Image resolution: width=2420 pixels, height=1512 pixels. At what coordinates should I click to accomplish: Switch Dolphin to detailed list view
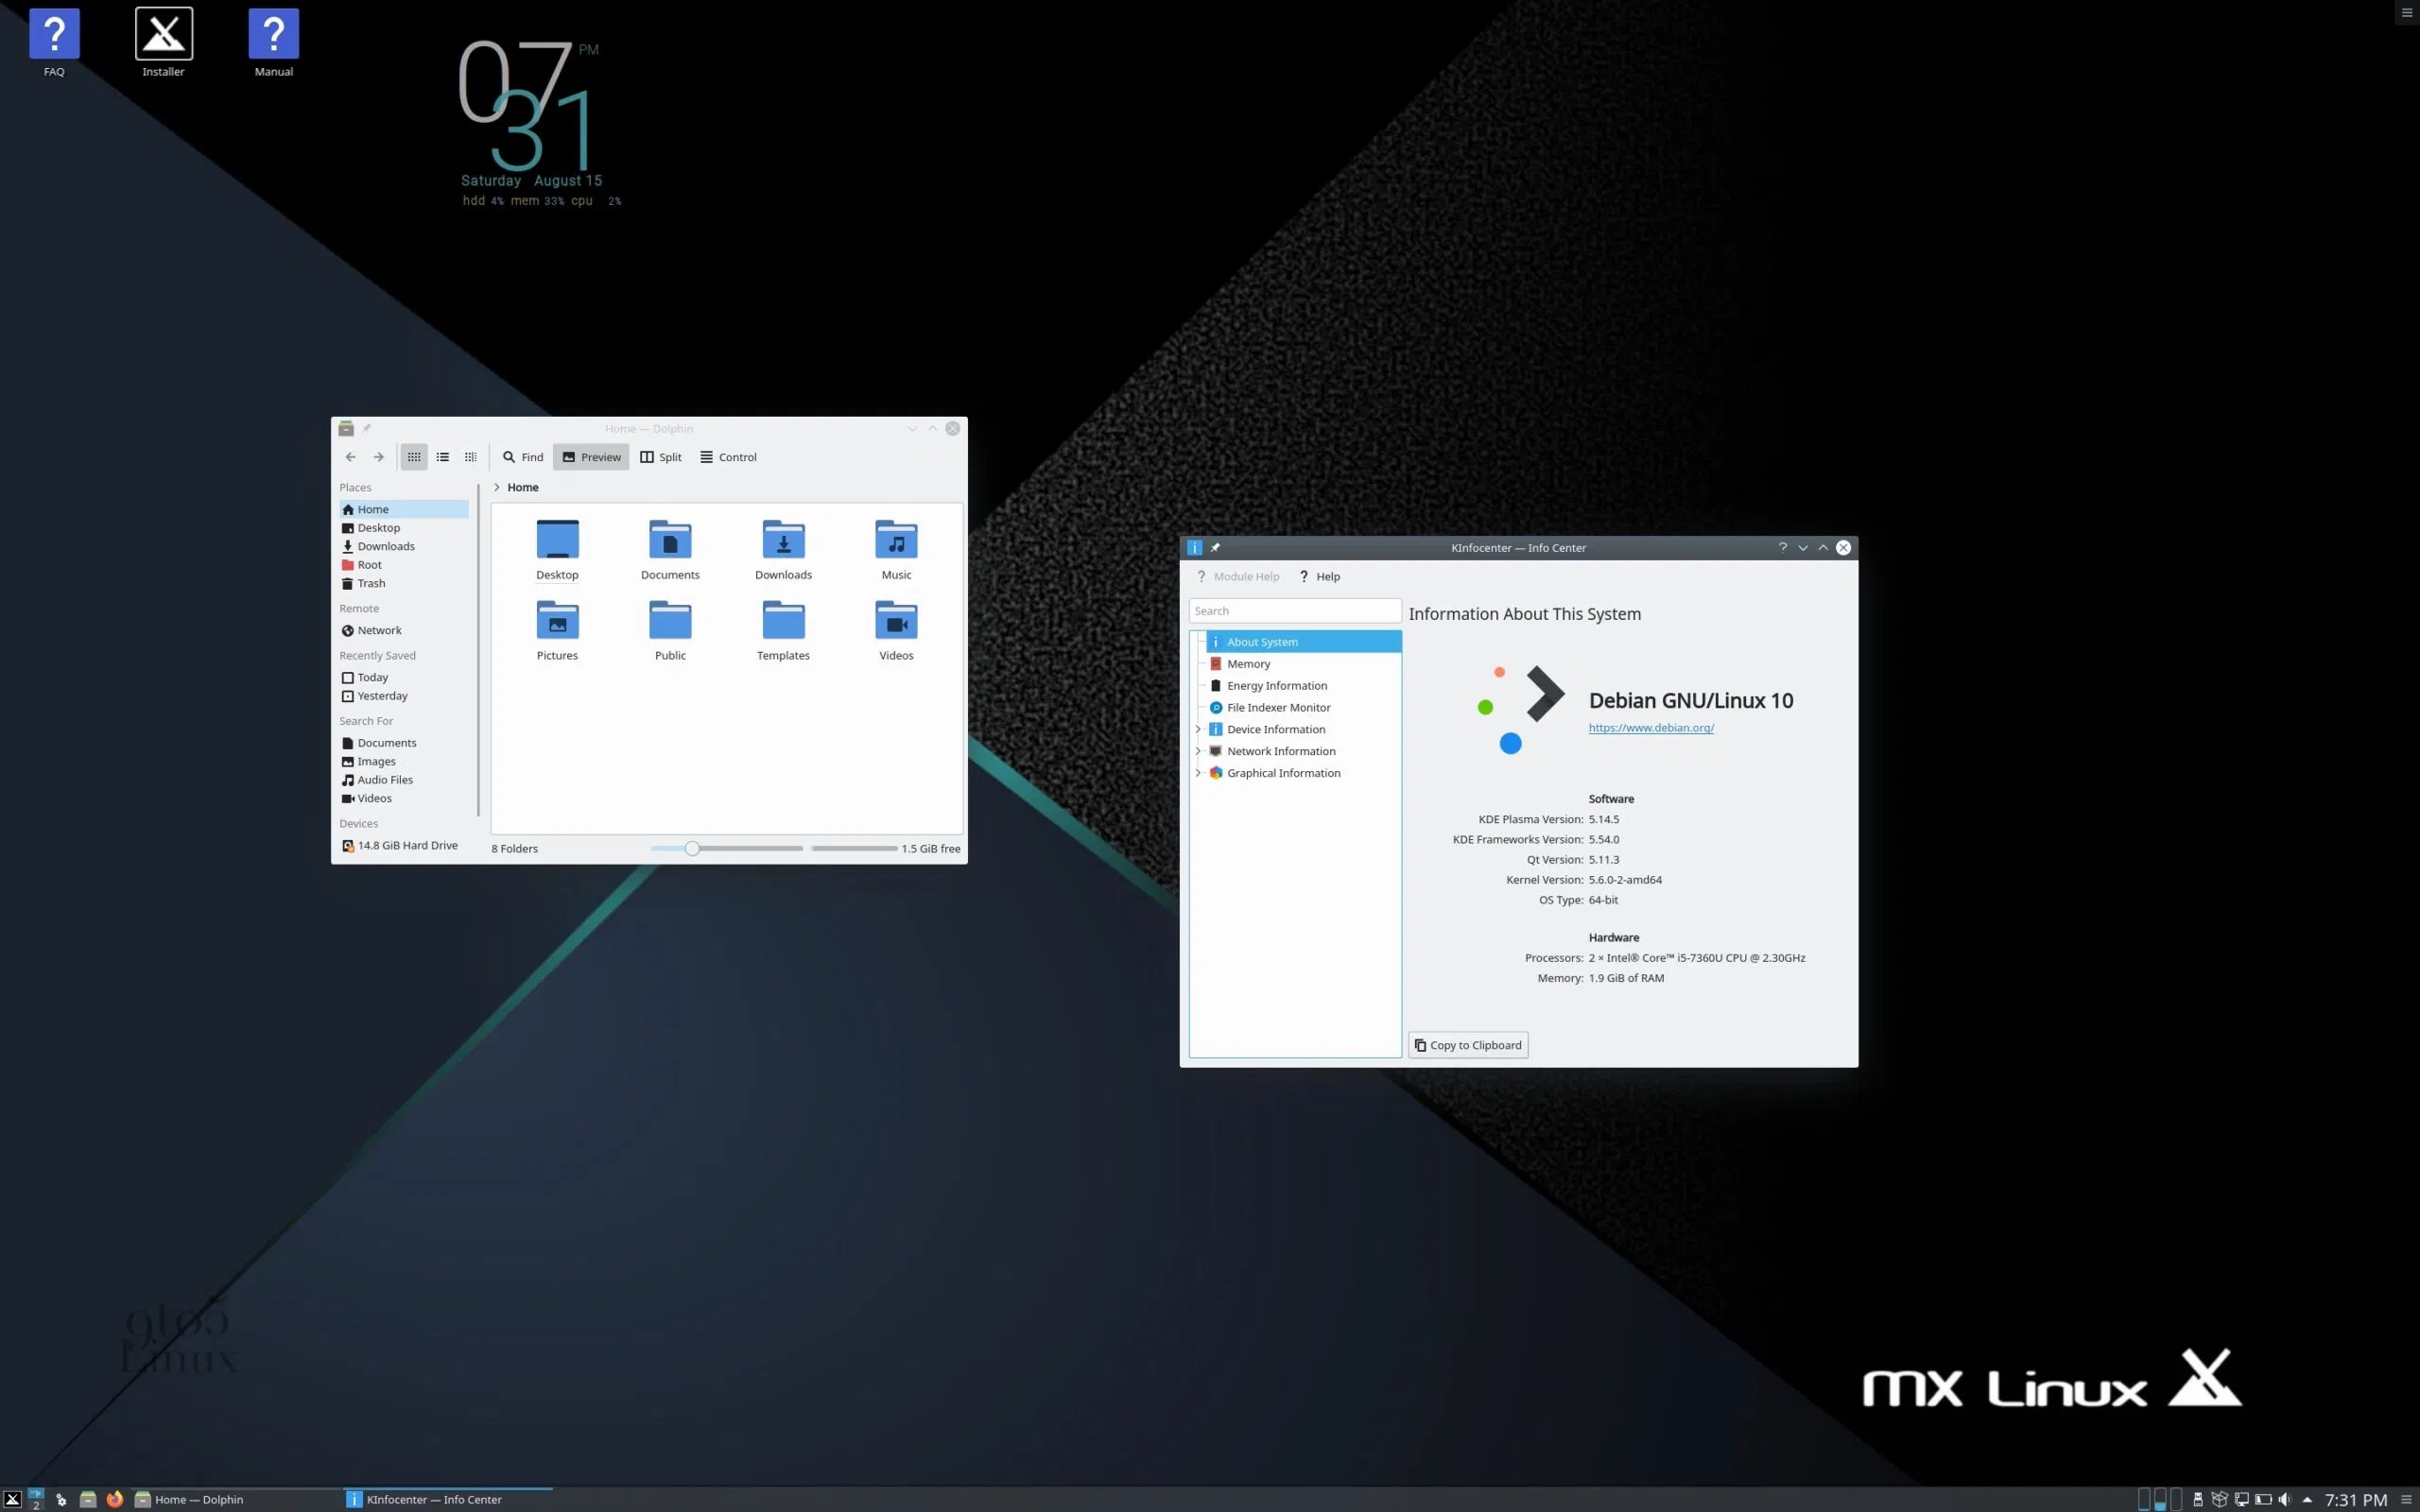click(x=442, y=457)
